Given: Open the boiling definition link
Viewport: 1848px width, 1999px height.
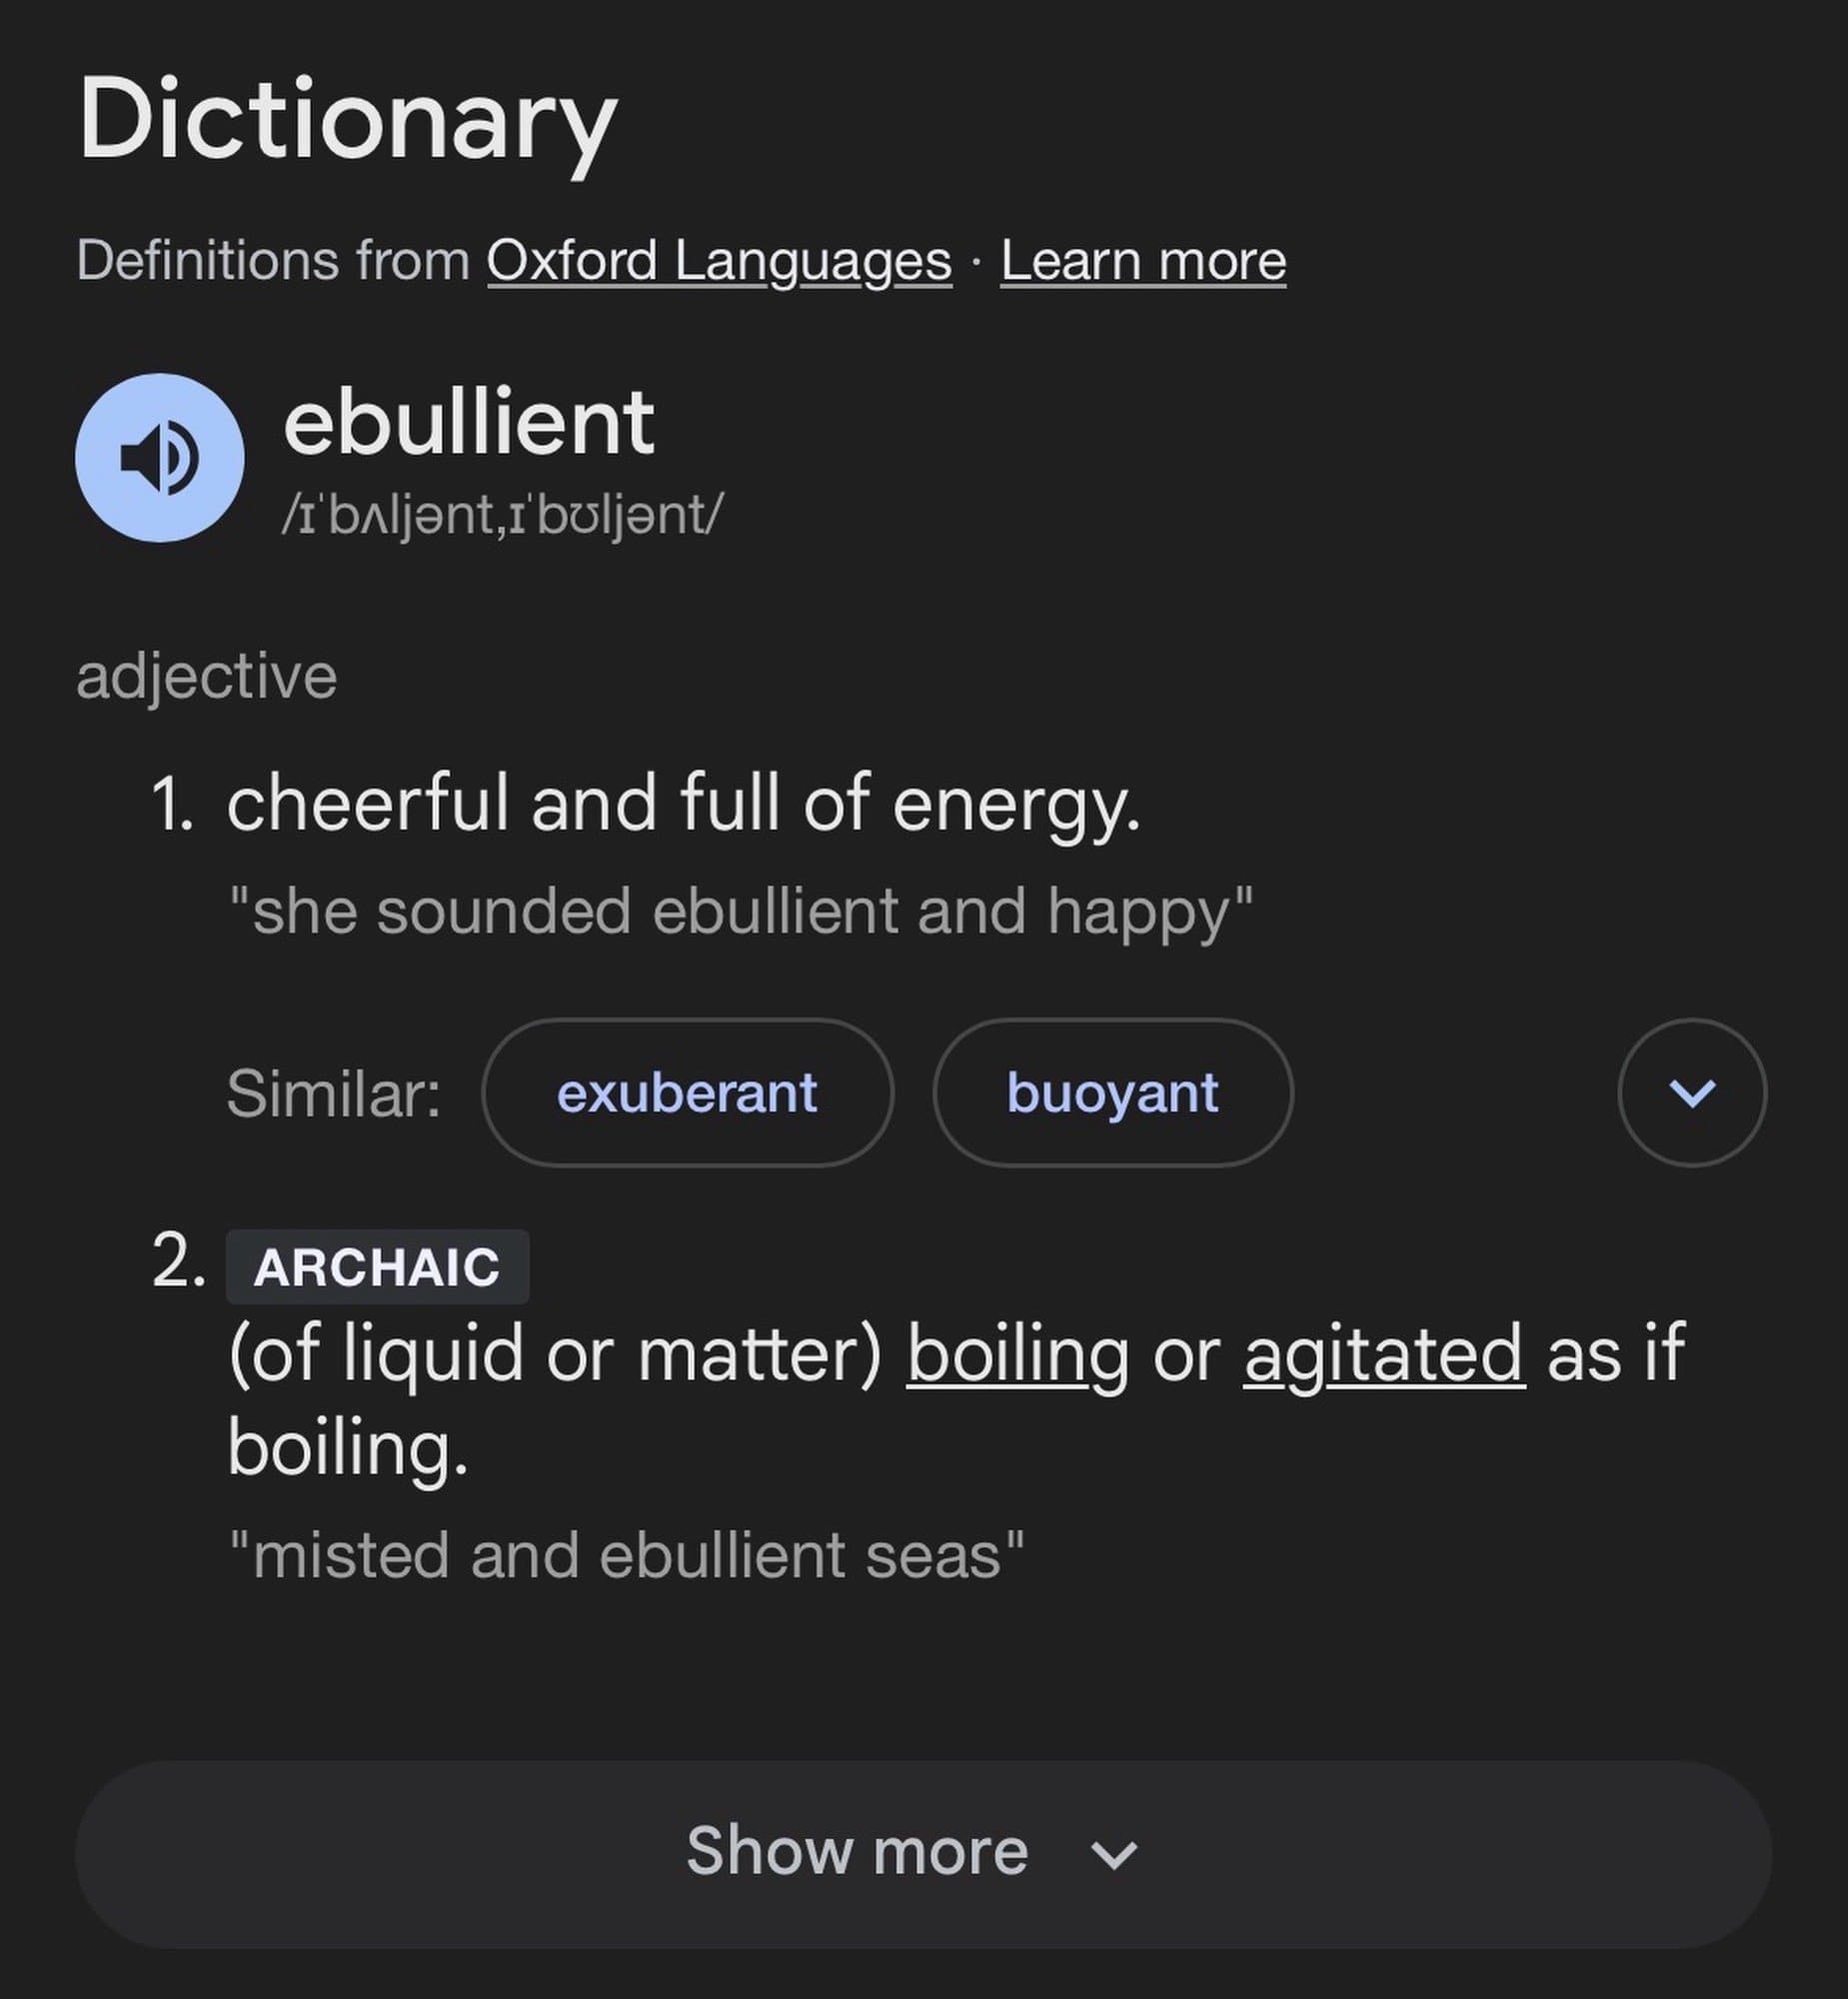Looking at the screenshot, I should 1016,1354.
